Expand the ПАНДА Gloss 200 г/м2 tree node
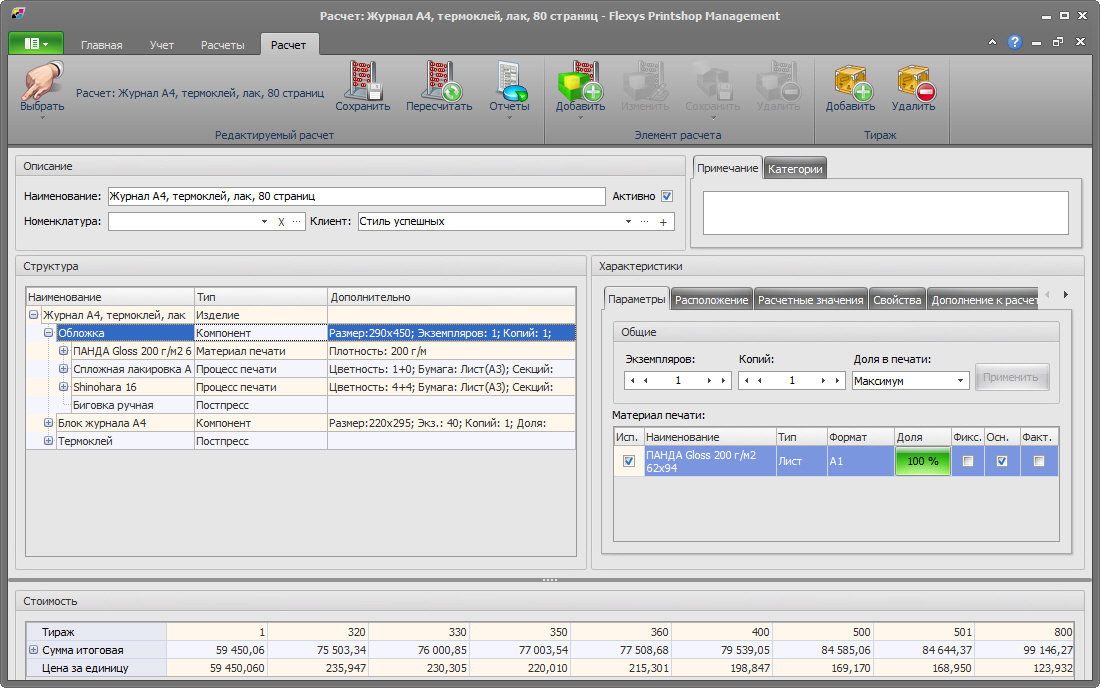This screenshot has width=1100, height=688. [63, 351]
